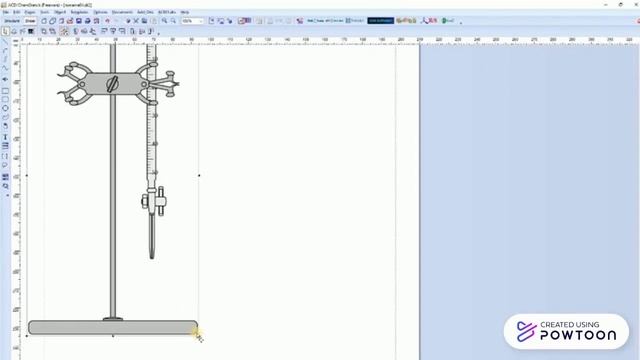Select the Rounded Rectangle tool
The width and height of the screenshot is (640, 360).
(x=5, y=99)
